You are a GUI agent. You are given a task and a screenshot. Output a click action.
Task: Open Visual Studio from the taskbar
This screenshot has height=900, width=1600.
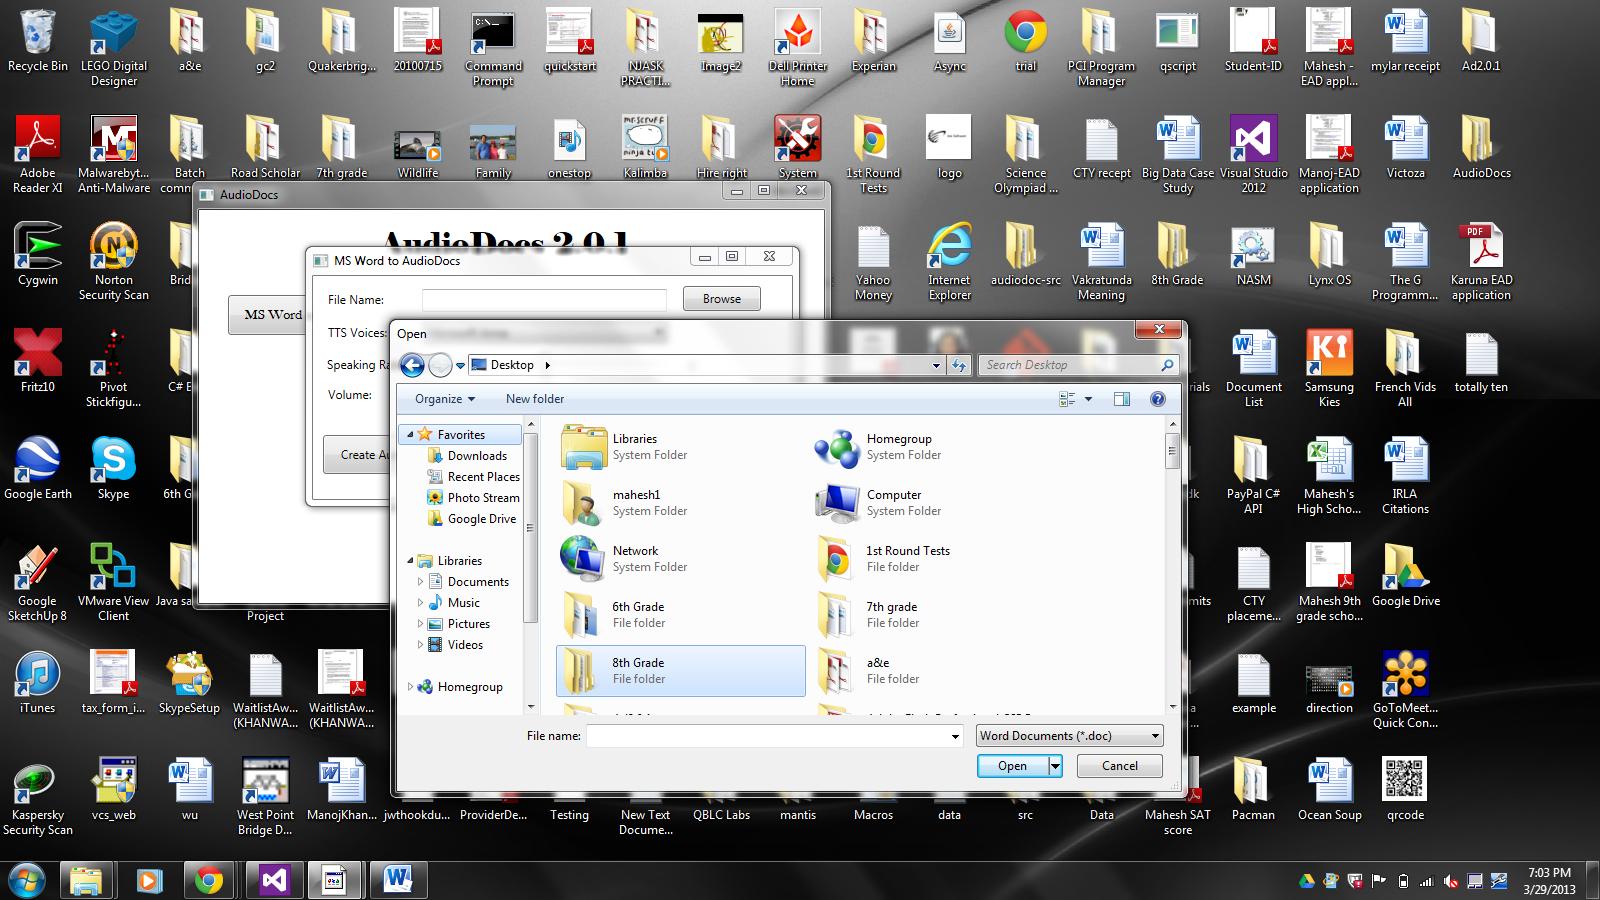(271, 880)
